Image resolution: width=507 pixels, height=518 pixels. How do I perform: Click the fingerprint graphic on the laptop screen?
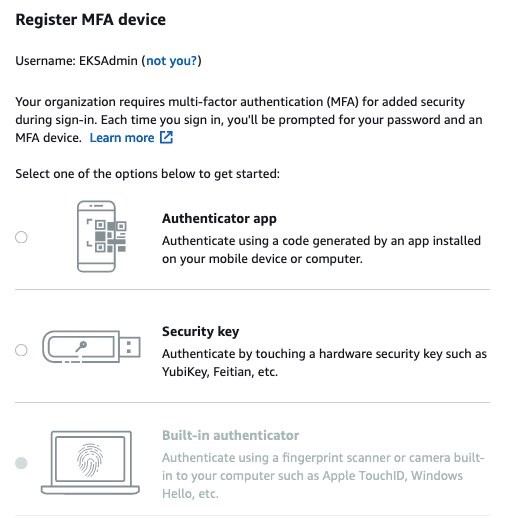tap(90, 459)
